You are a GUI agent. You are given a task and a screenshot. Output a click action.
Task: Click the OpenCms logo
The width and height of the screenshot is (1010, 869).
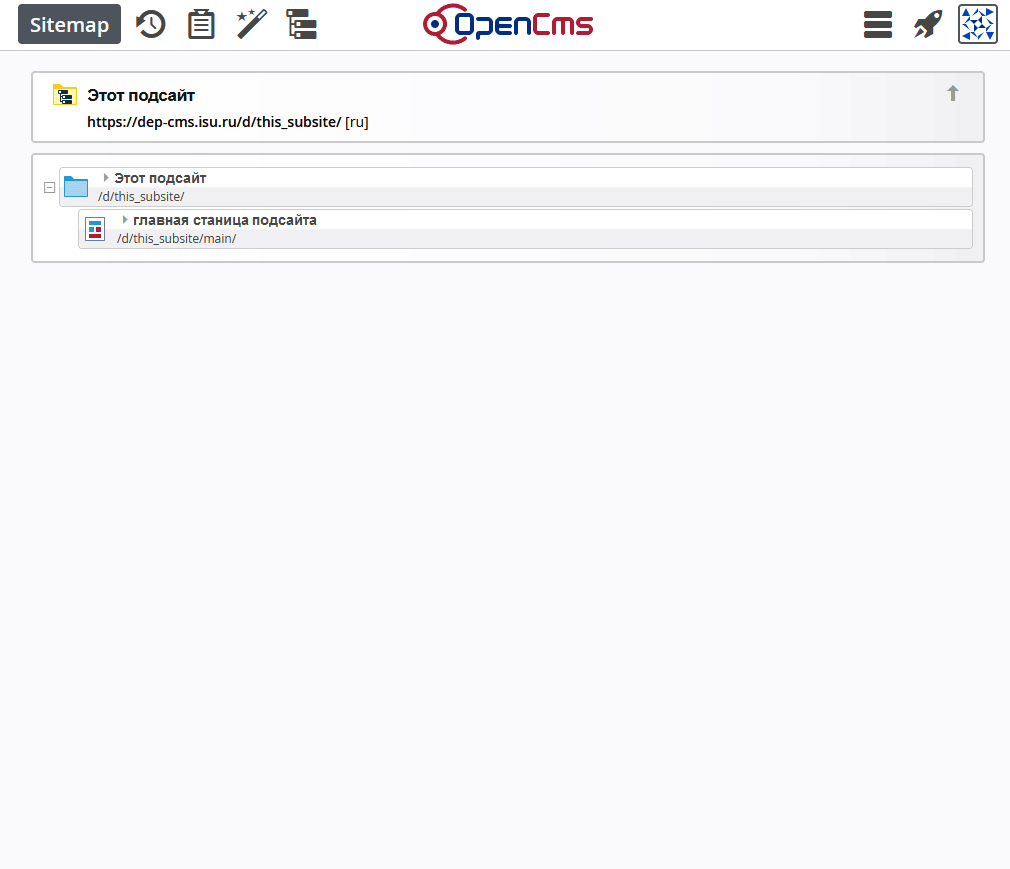pyautogui.click(x=508, y=24)
